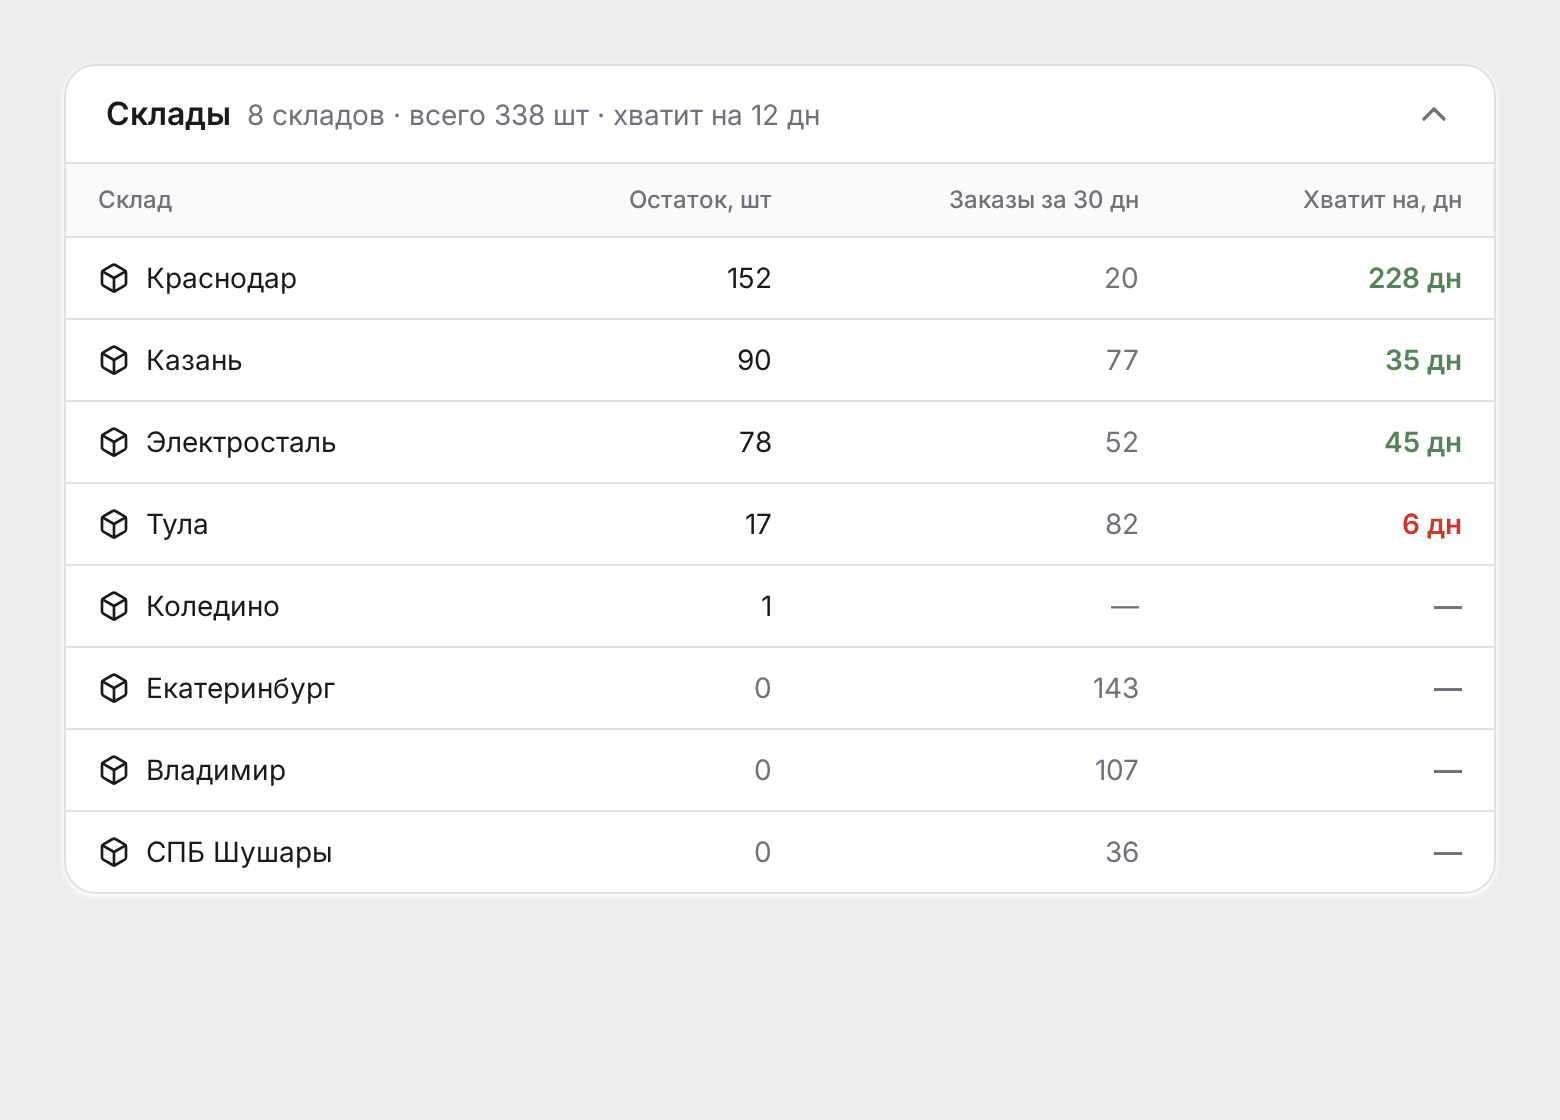This screenshot has width=1560, height=1120.
Task: Click the Склады panel title
Action: 169,115
